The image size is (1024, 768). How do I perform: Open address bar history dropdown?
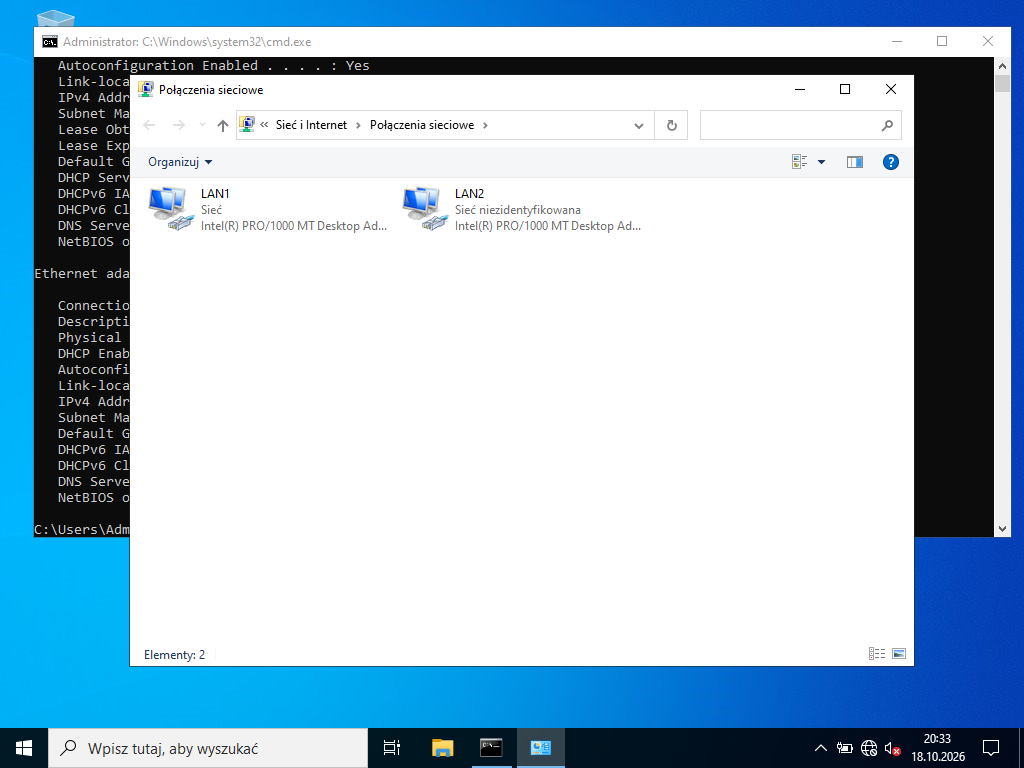(639, 125)
